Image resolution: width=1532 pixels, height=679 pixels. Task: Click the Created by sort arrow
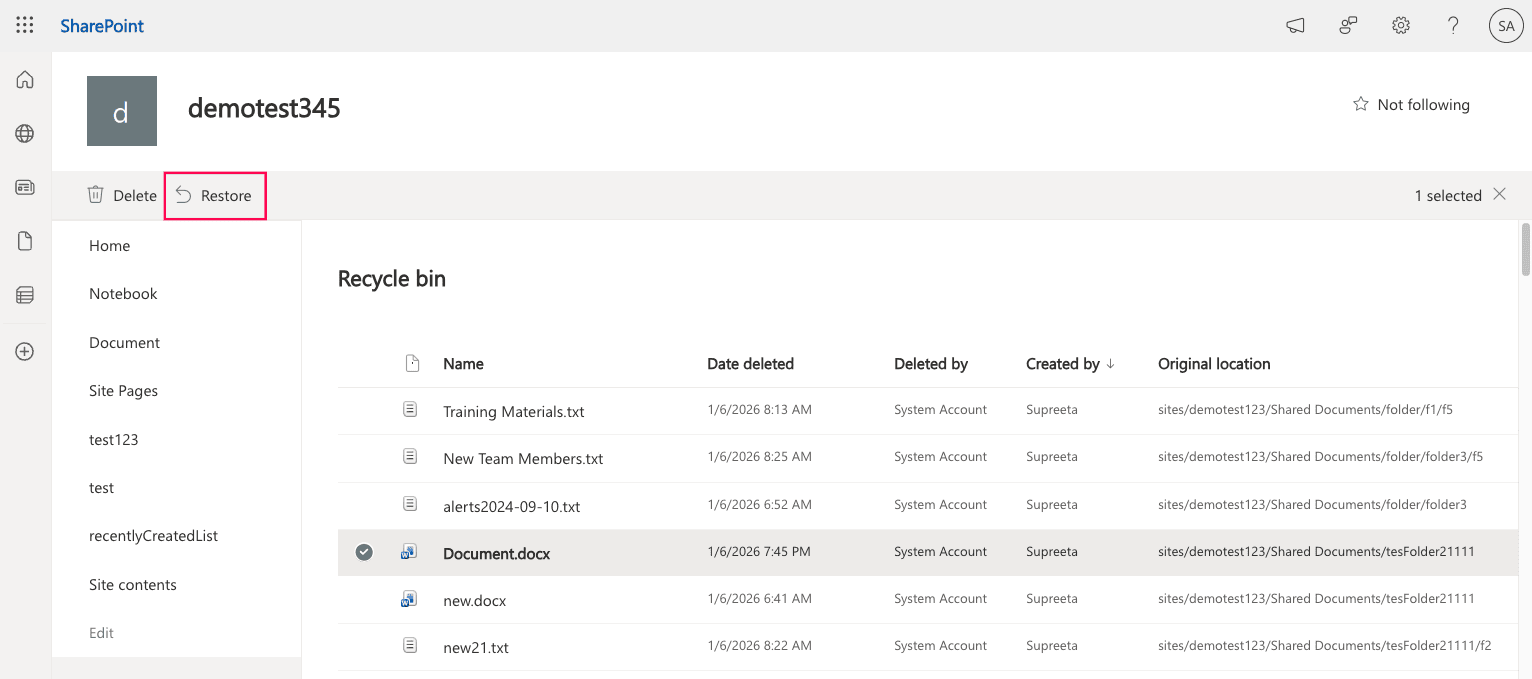pyautogui.click(x=1112, y=363)
